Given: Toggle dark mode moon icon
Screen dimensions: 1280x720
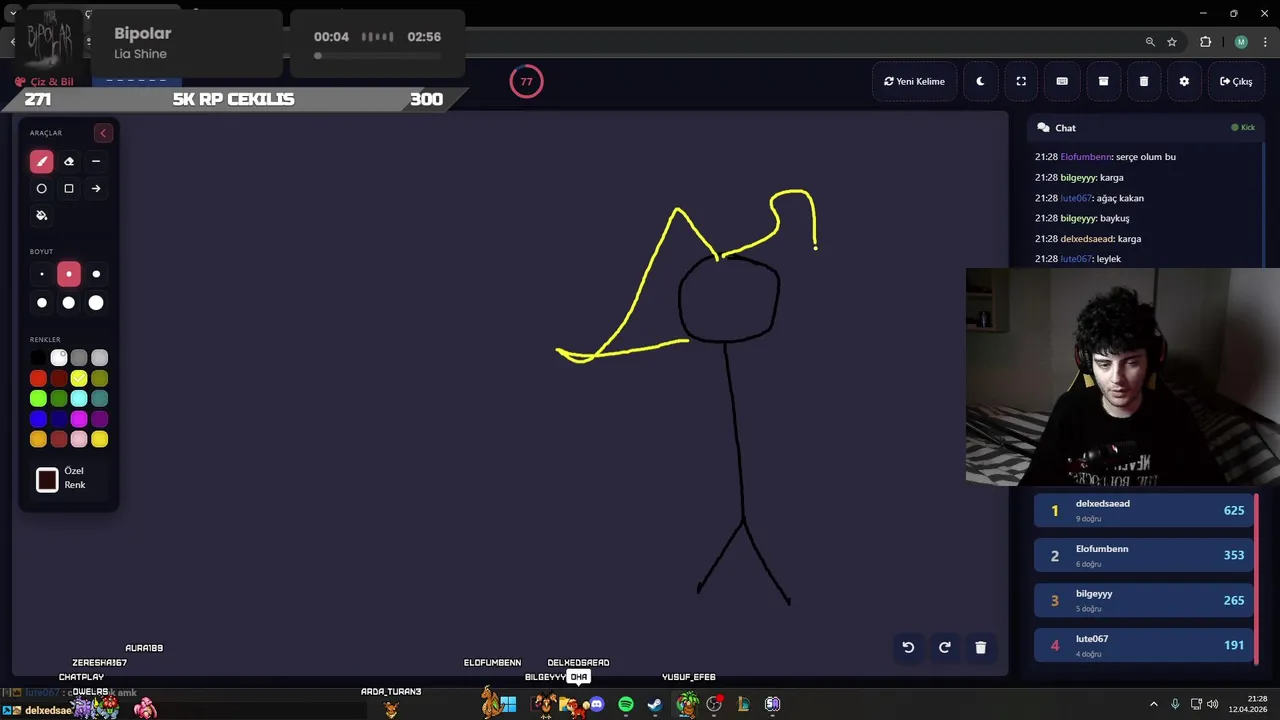Looking at the screenshot, I should tap(980, 81).
